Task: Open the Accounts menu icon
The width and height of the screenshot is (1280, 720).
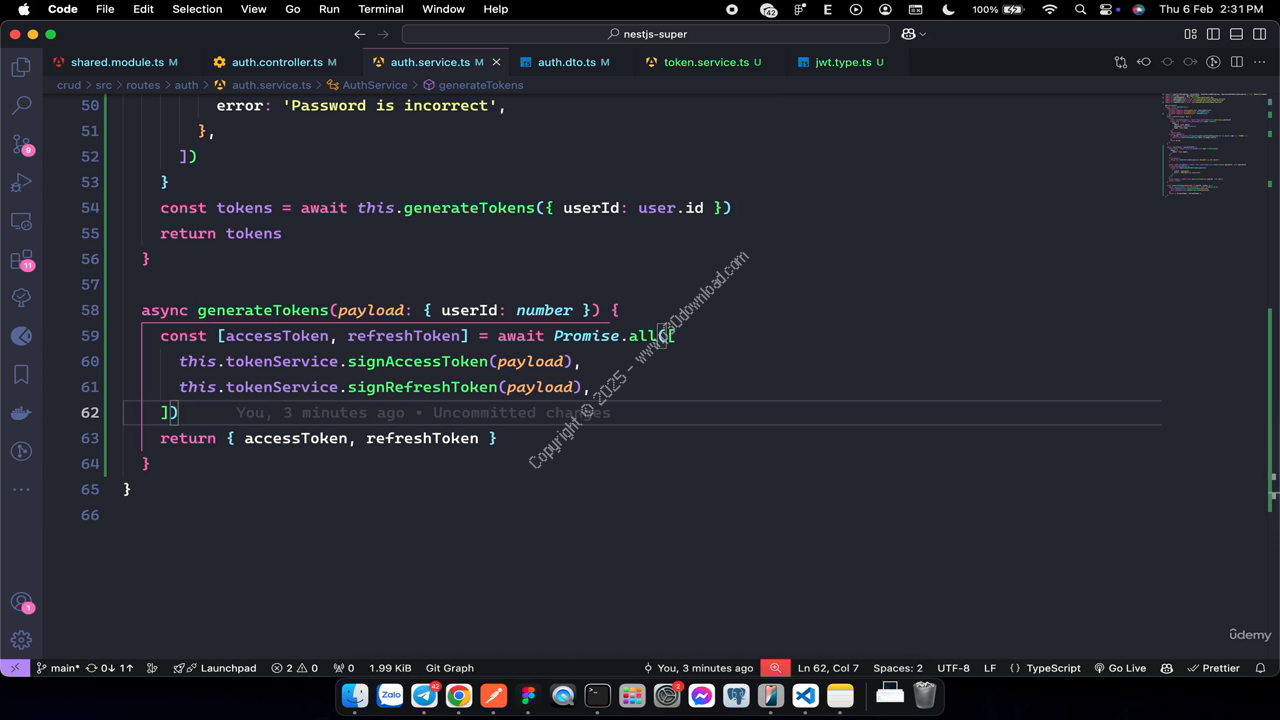Action: pos(21,602)
